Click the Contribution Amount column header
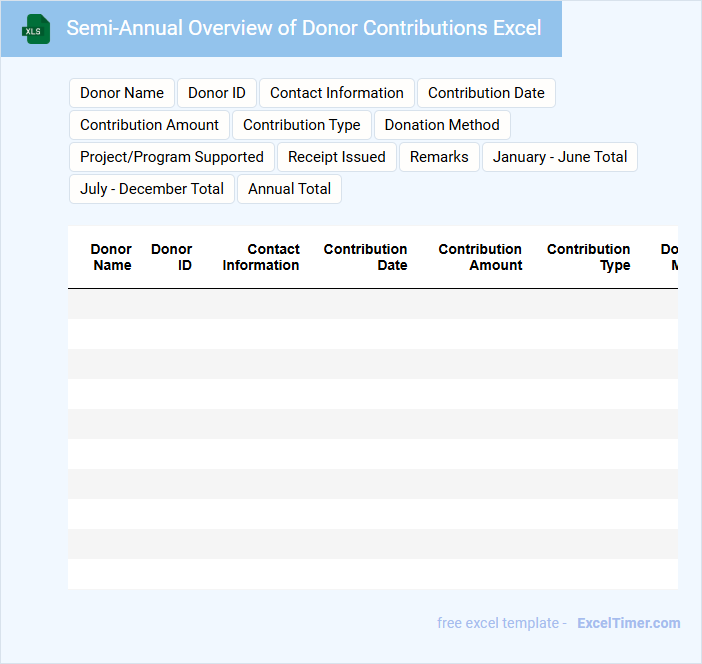The height and width of the screenshot is (664, 702). tap(480, 257)
